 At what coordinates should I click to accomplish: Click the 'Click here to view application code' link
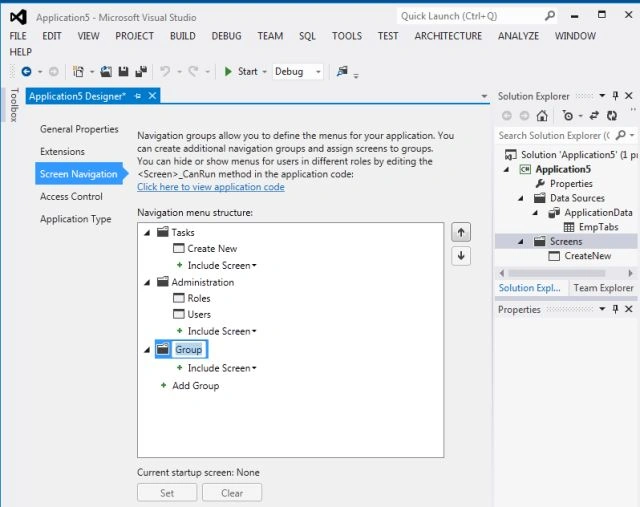211,187
